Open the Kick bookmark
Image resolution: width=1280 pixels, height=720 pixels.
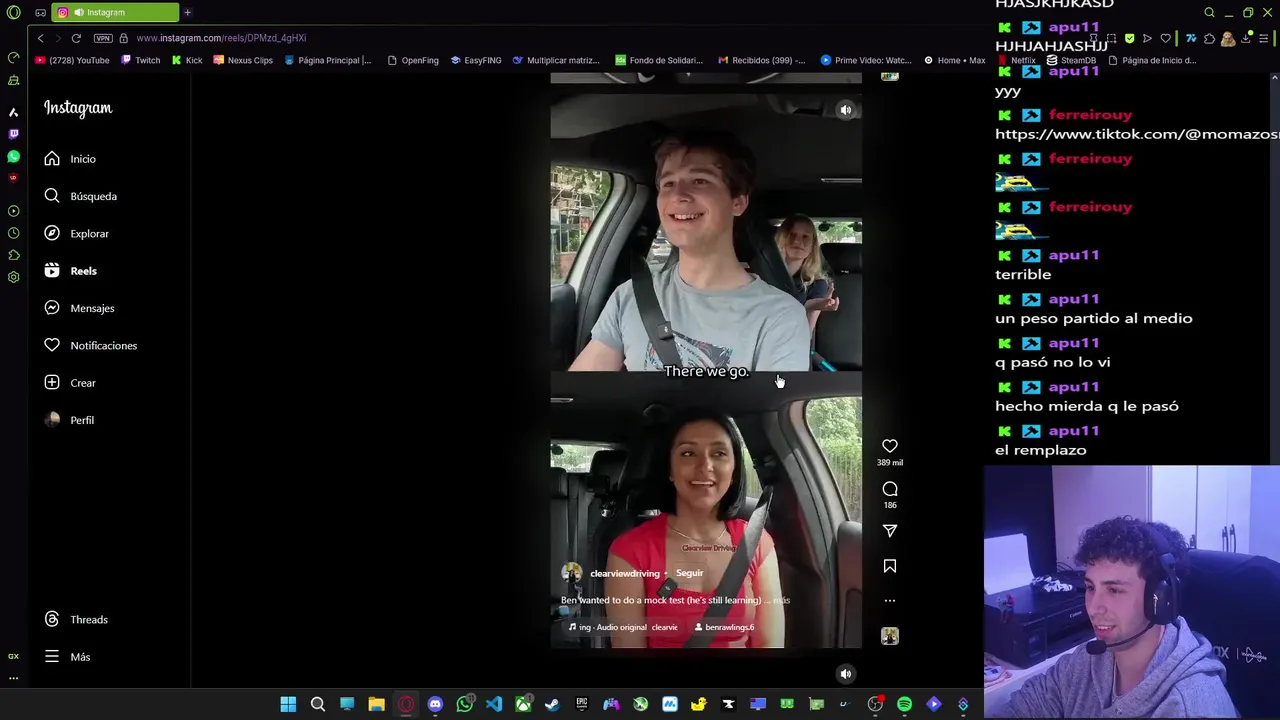187,60
